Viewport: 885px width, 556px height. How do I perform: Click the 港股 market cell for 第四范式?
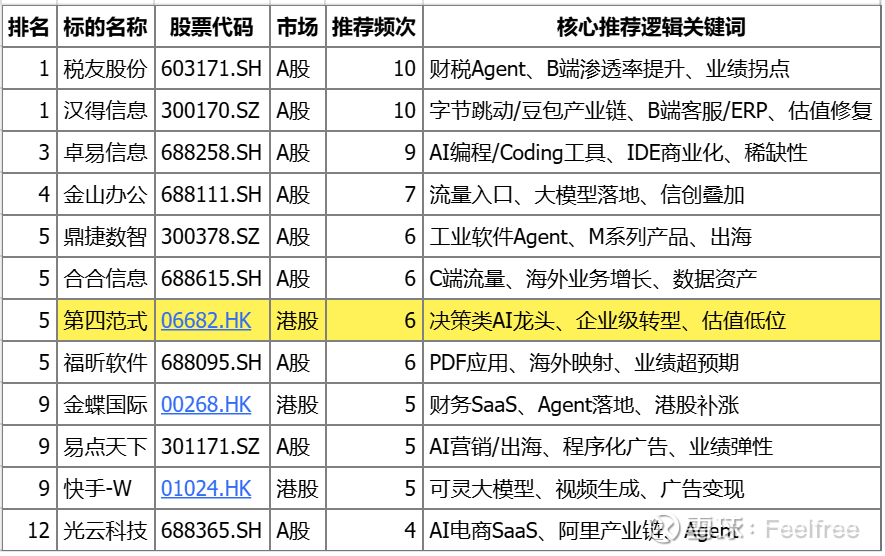(297, 321)
